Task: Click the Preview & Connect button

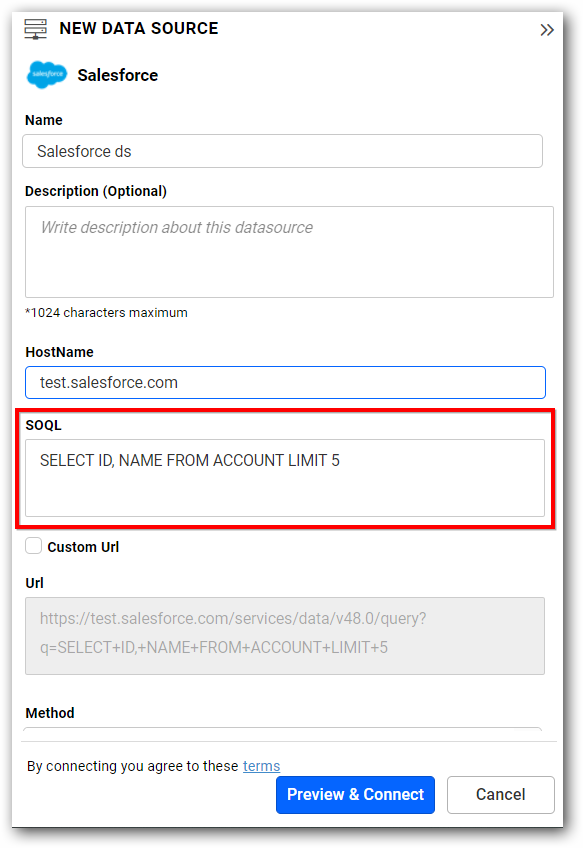Action: click(355, 795)
